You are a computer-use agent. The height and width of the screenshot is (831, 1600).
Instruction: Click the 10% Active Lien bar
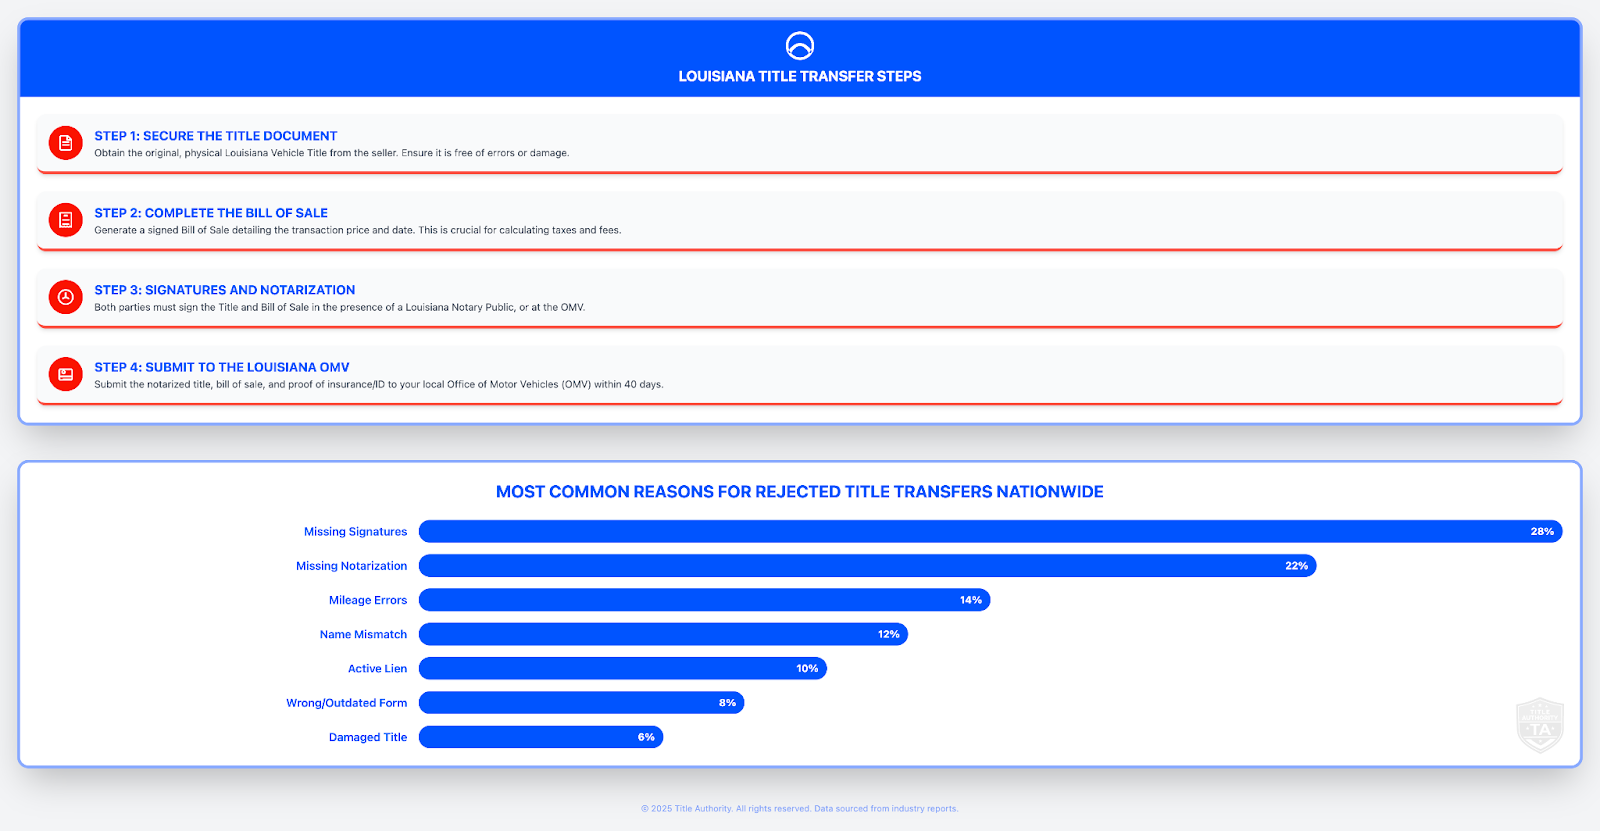[623, 669]
